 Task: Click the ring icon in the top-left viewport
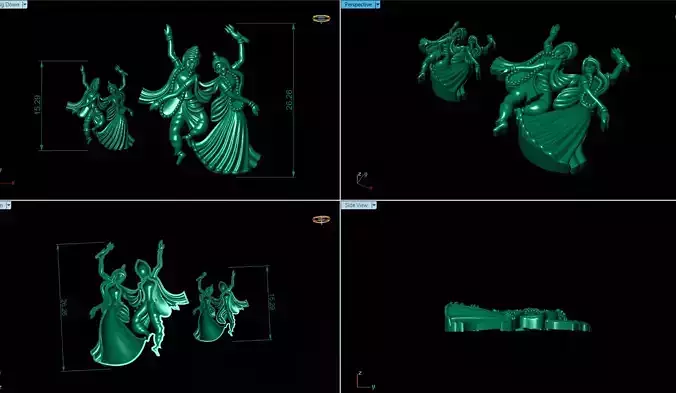click(x=321, y=19)
